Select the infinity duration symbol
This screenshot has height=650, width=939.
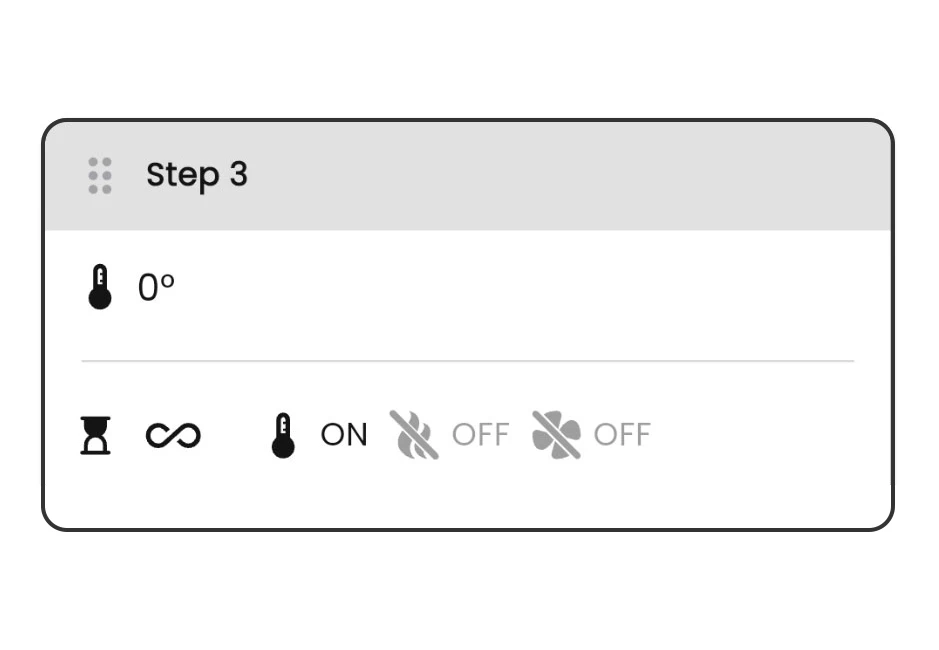(173, 436)
